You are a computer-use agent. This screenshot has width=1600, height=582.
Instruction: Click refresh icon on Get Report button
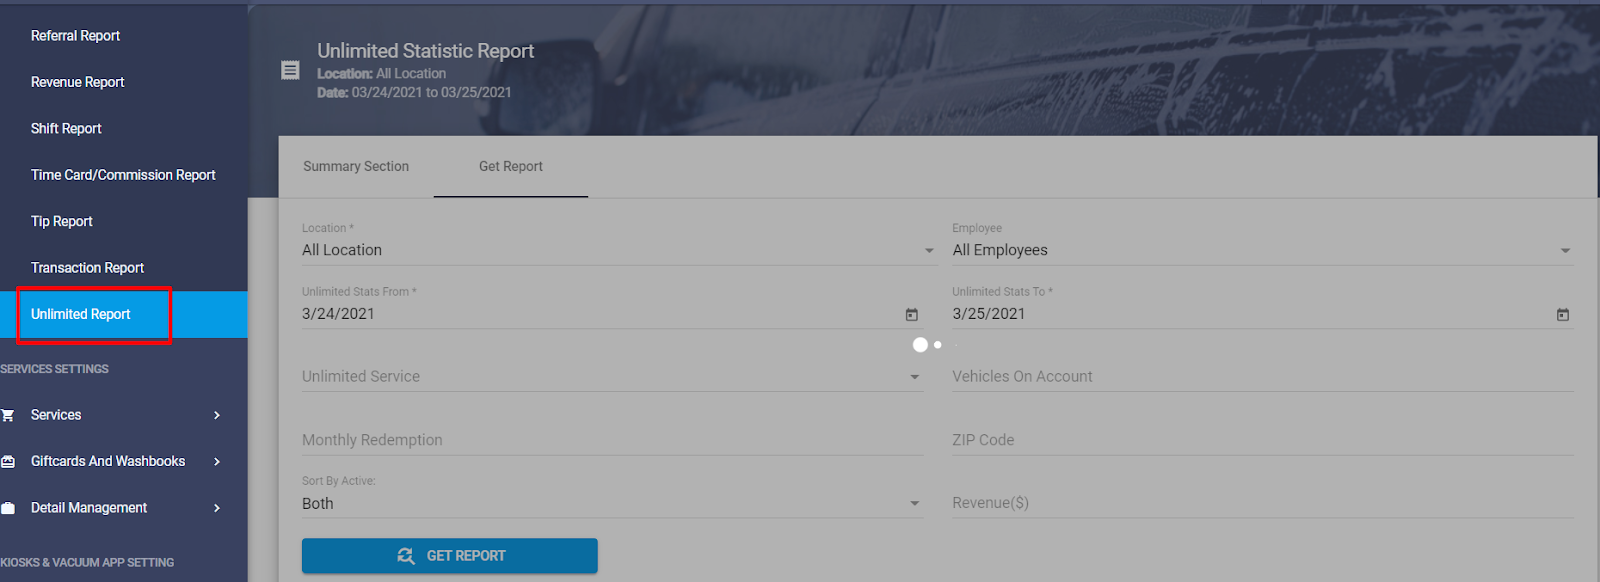point(406,556)
